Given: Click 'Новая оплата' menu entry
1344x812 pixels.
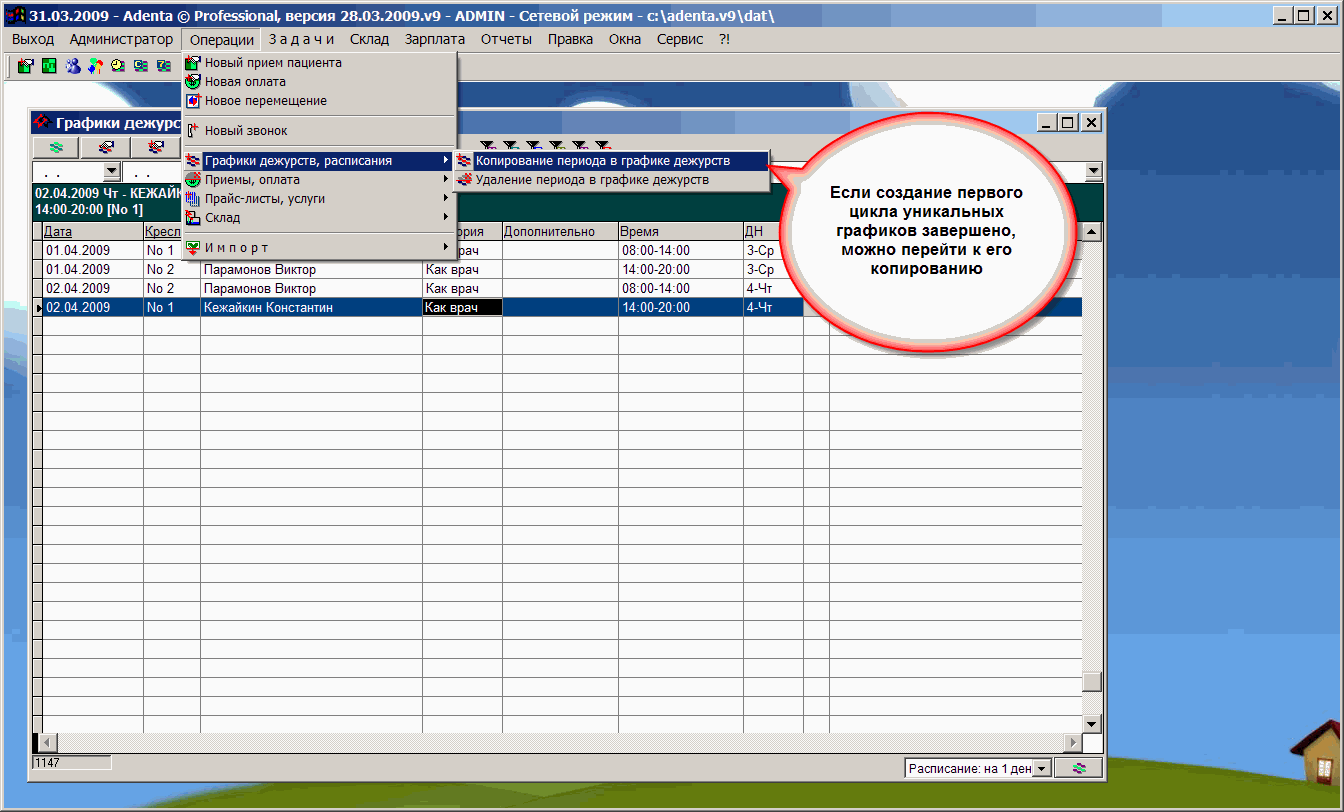Looking at the screenshot, I should pyautogui.click(x=245, y=82).
